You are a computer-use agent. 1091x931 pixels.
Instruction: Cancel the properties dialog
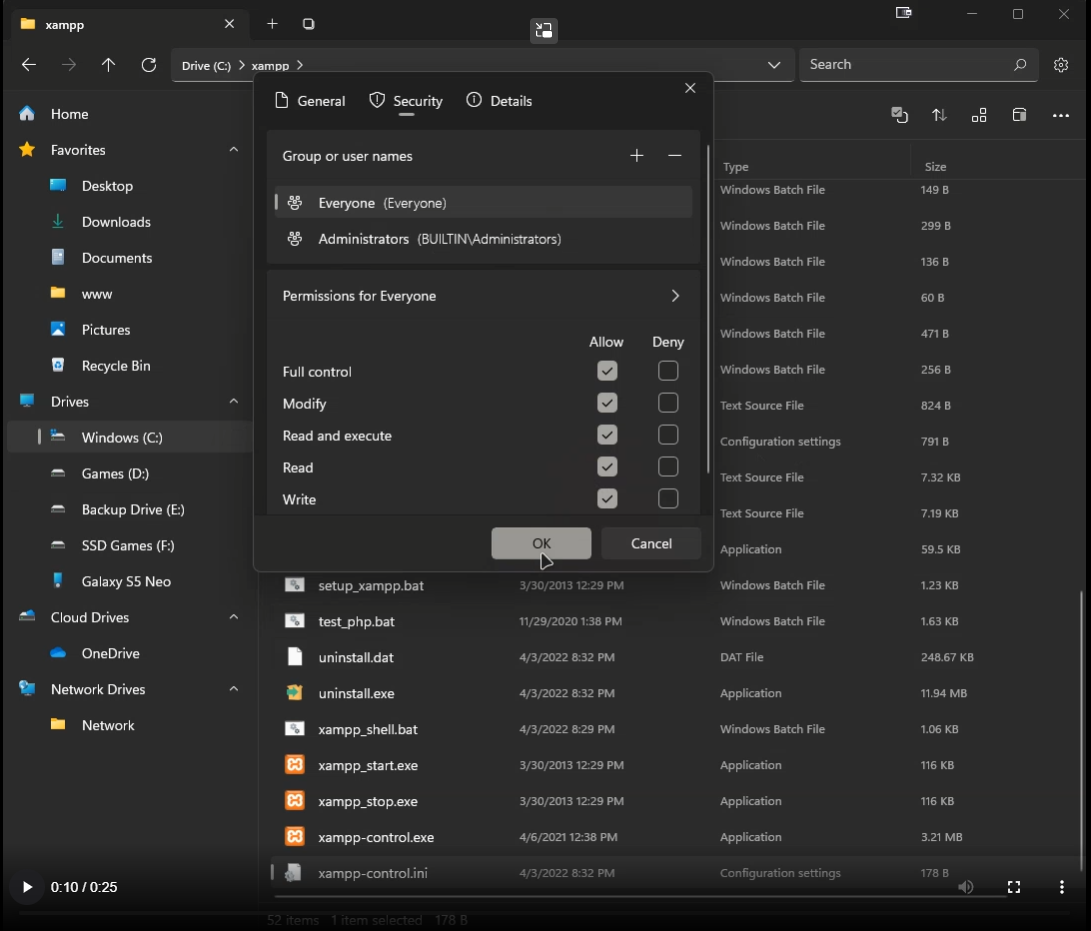651,543
